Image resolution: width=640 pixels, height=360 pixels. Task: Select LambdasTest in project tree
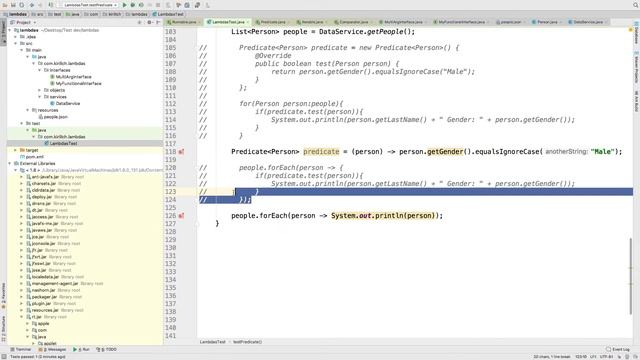63,144
